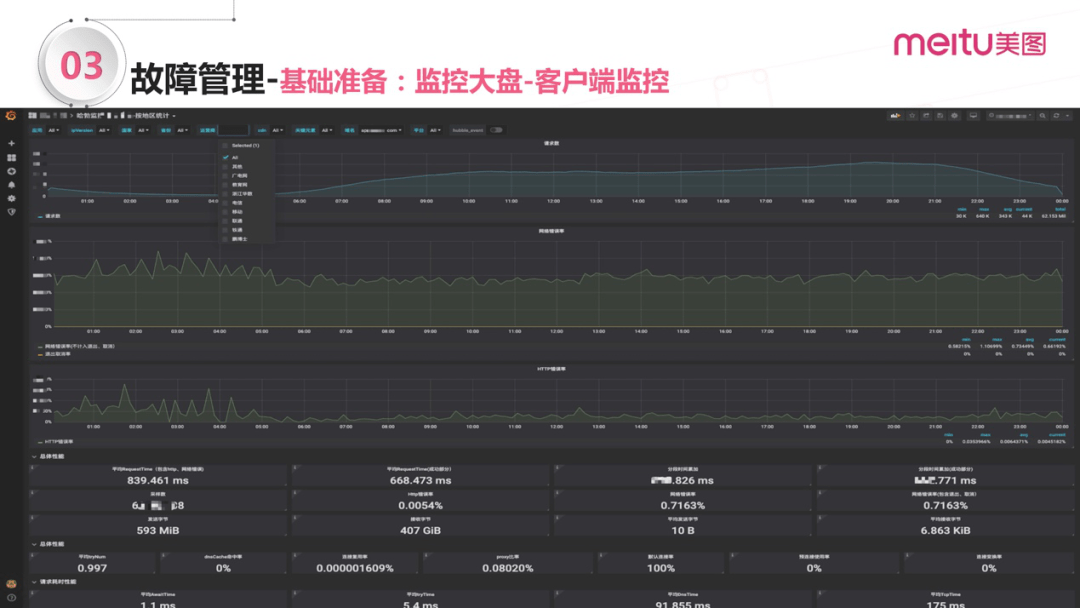Click the user avatar at the sidebar bottom
This screenshot has width=1080, height=608.
pyautogui.click(x=11, y=584)
